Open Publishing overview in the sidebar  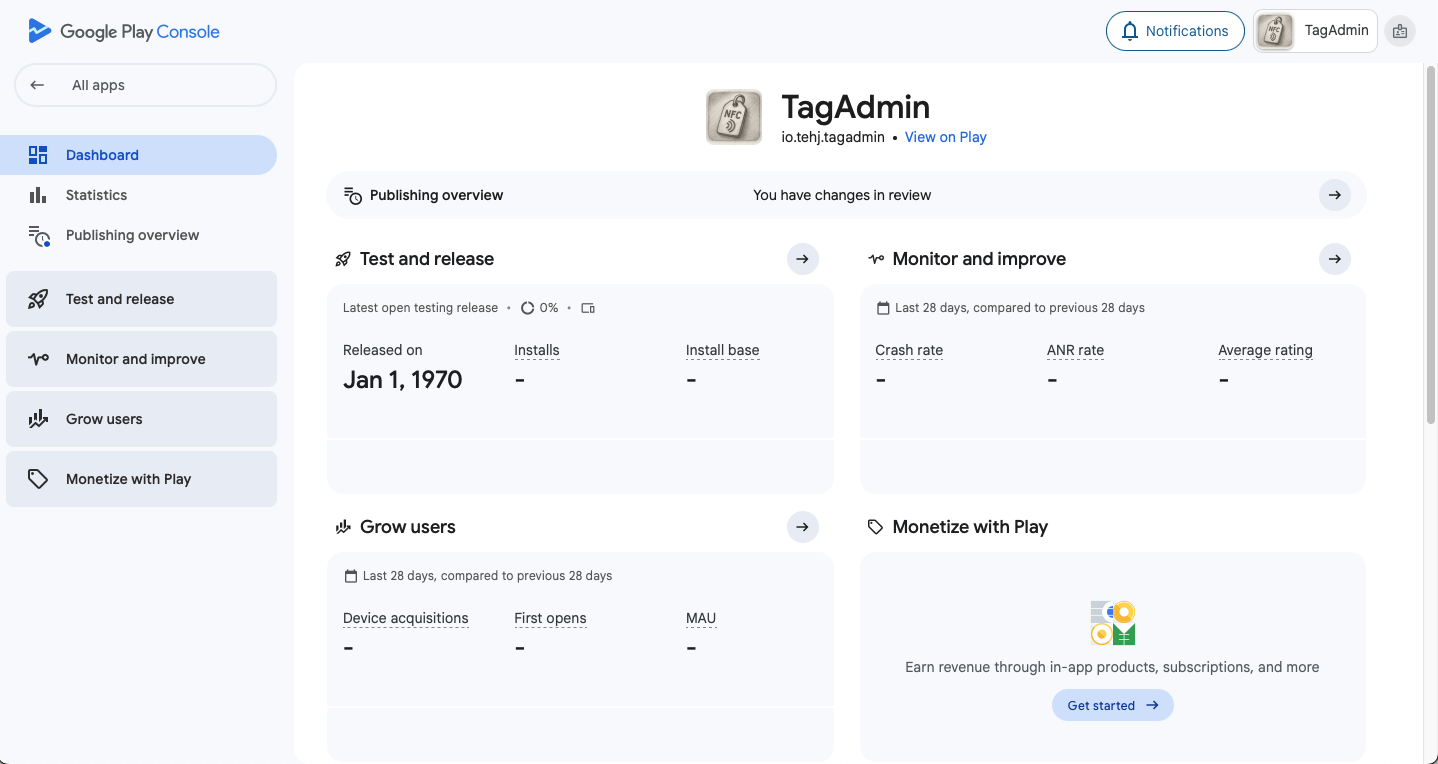pyautogui.click(x=132, y=235)
